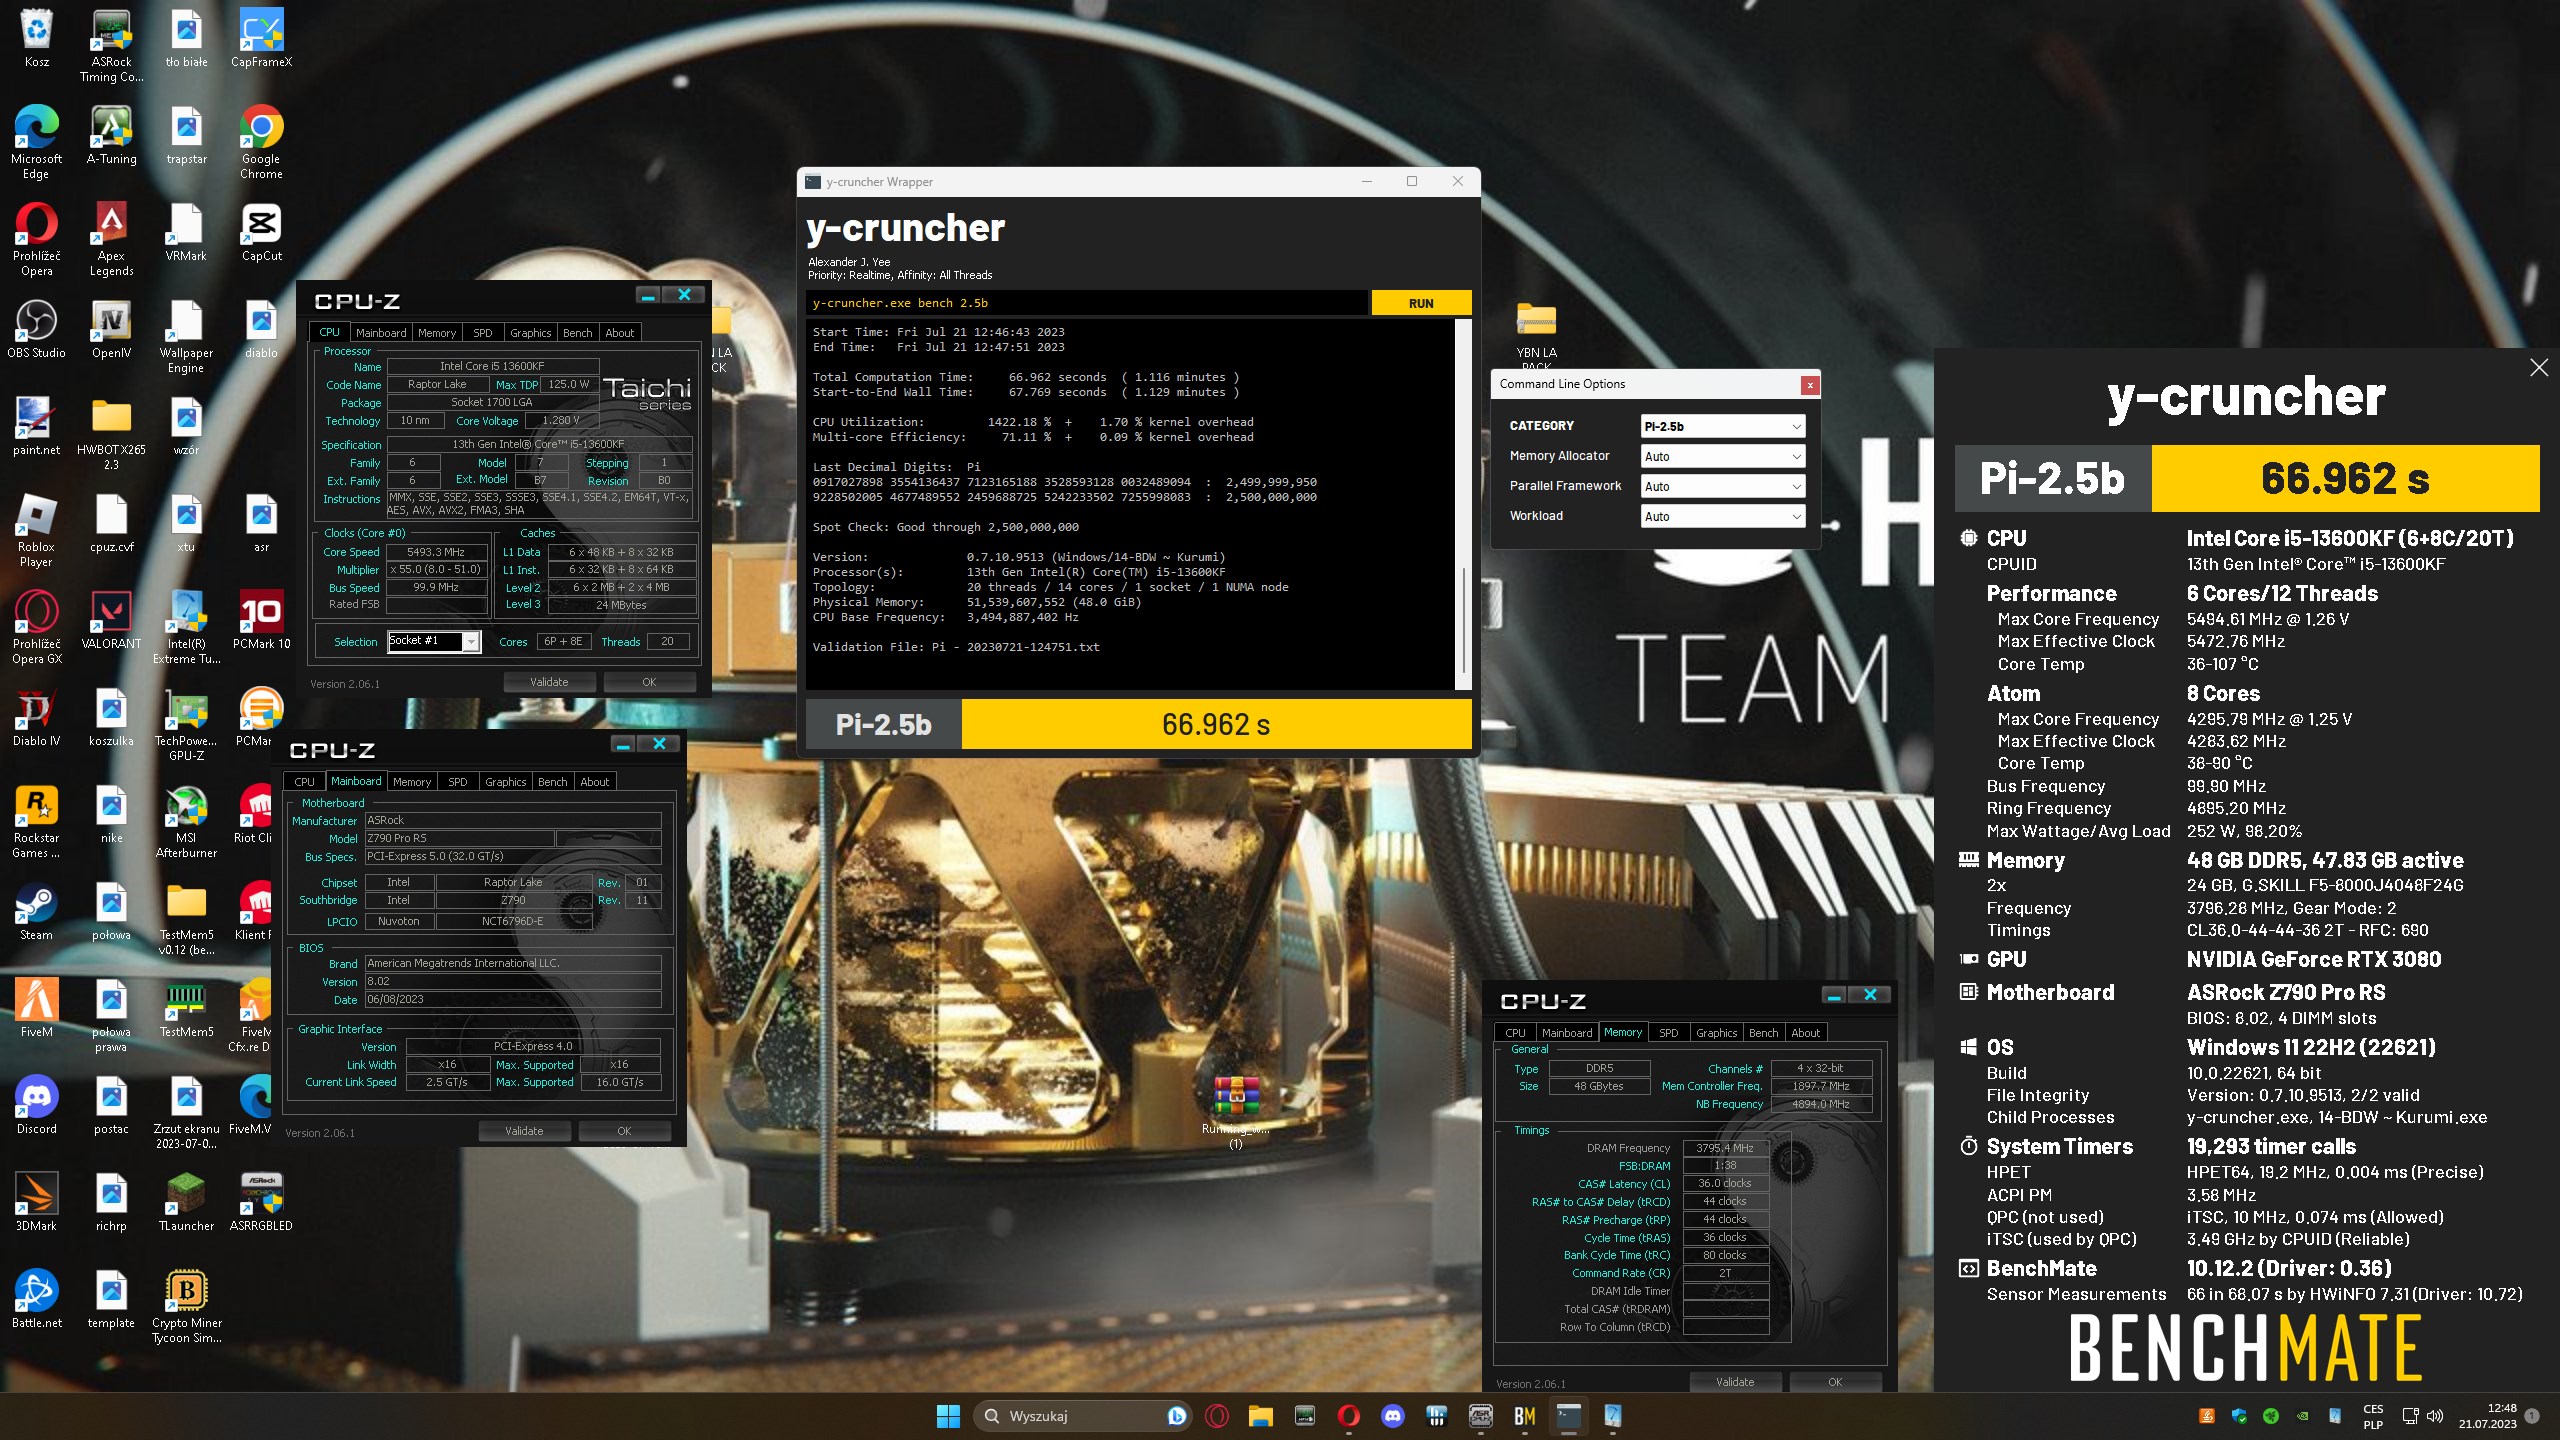Launch A-Tuning desktop icon

tap(111, 136)
